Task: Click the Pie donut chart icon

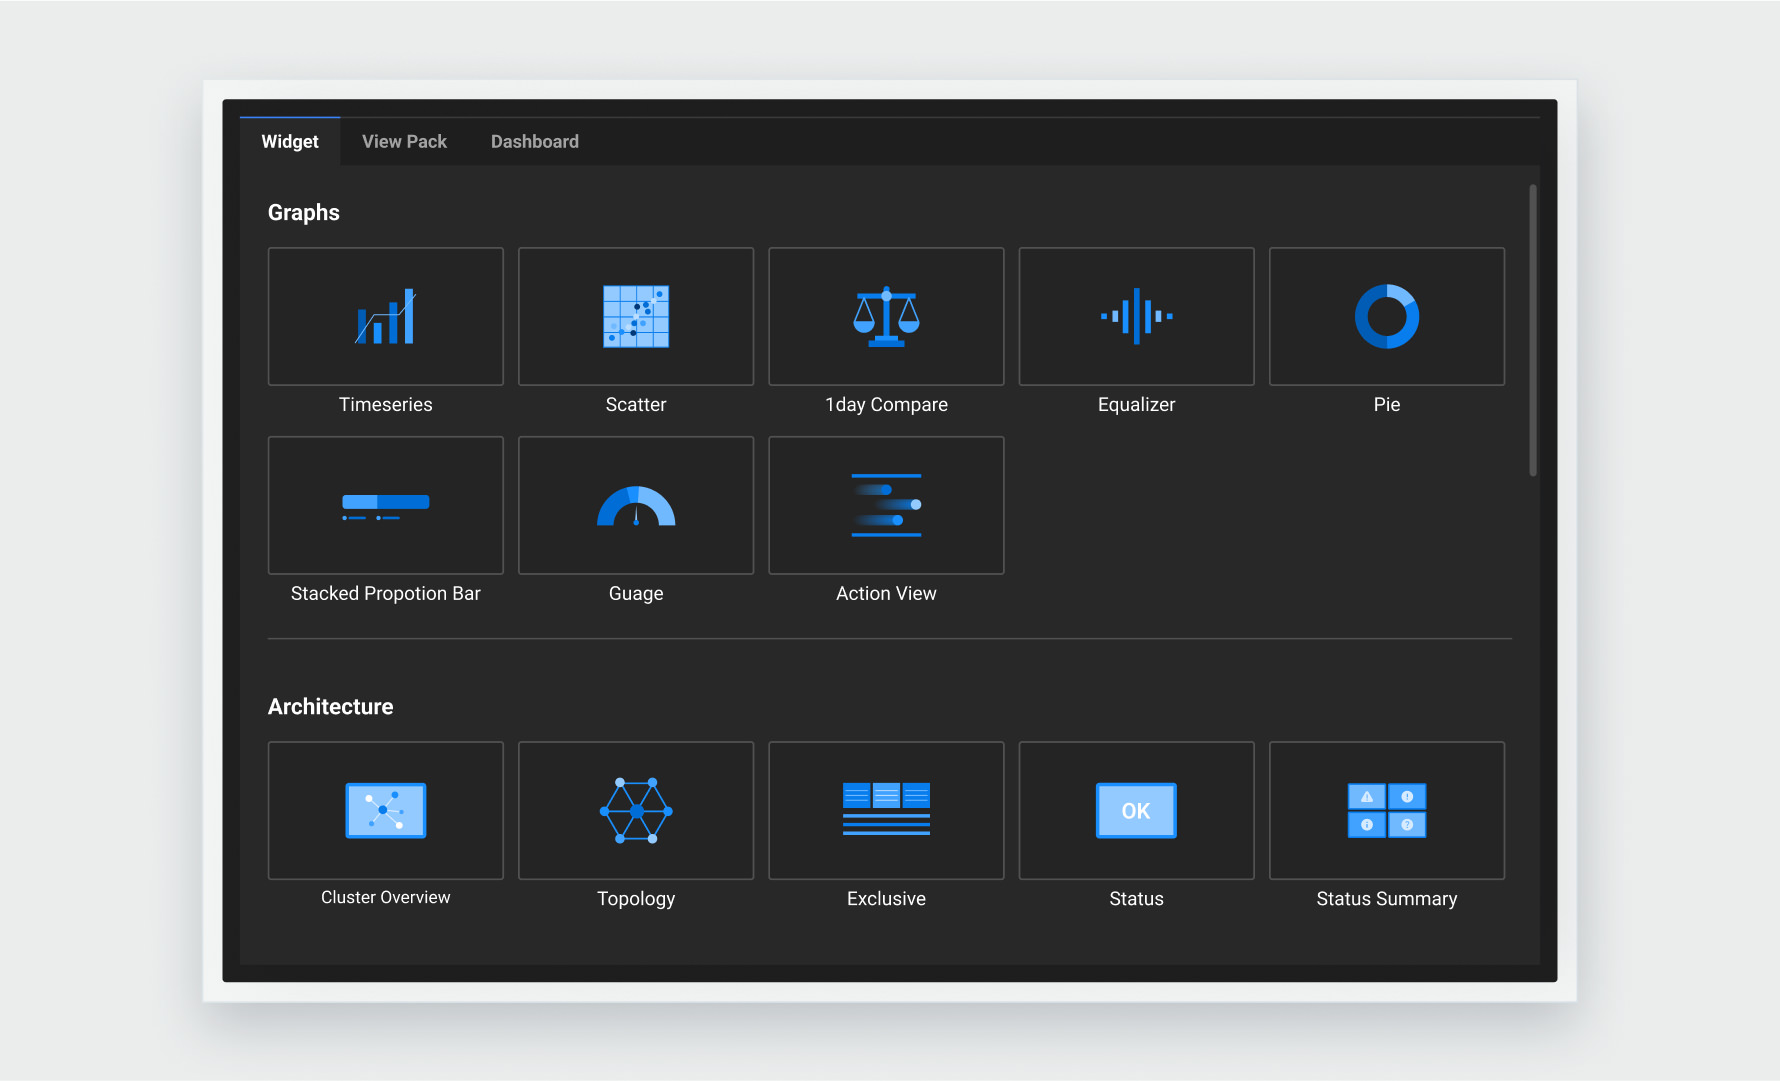Action: point(1386,317)
